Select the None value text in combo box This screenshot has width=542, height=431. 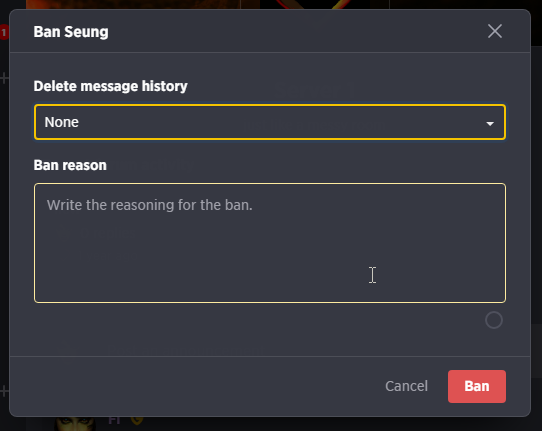[x=62, y=122]
